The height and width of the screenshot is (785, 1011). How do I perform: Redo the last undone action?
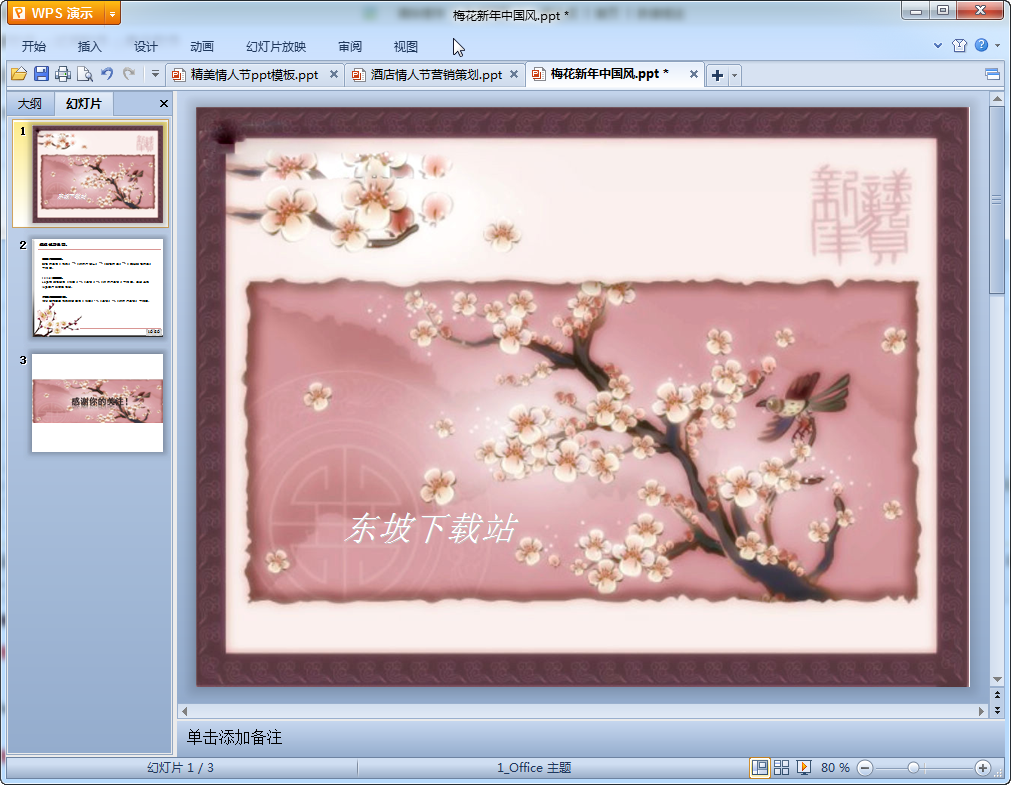(x=129, y=74)
